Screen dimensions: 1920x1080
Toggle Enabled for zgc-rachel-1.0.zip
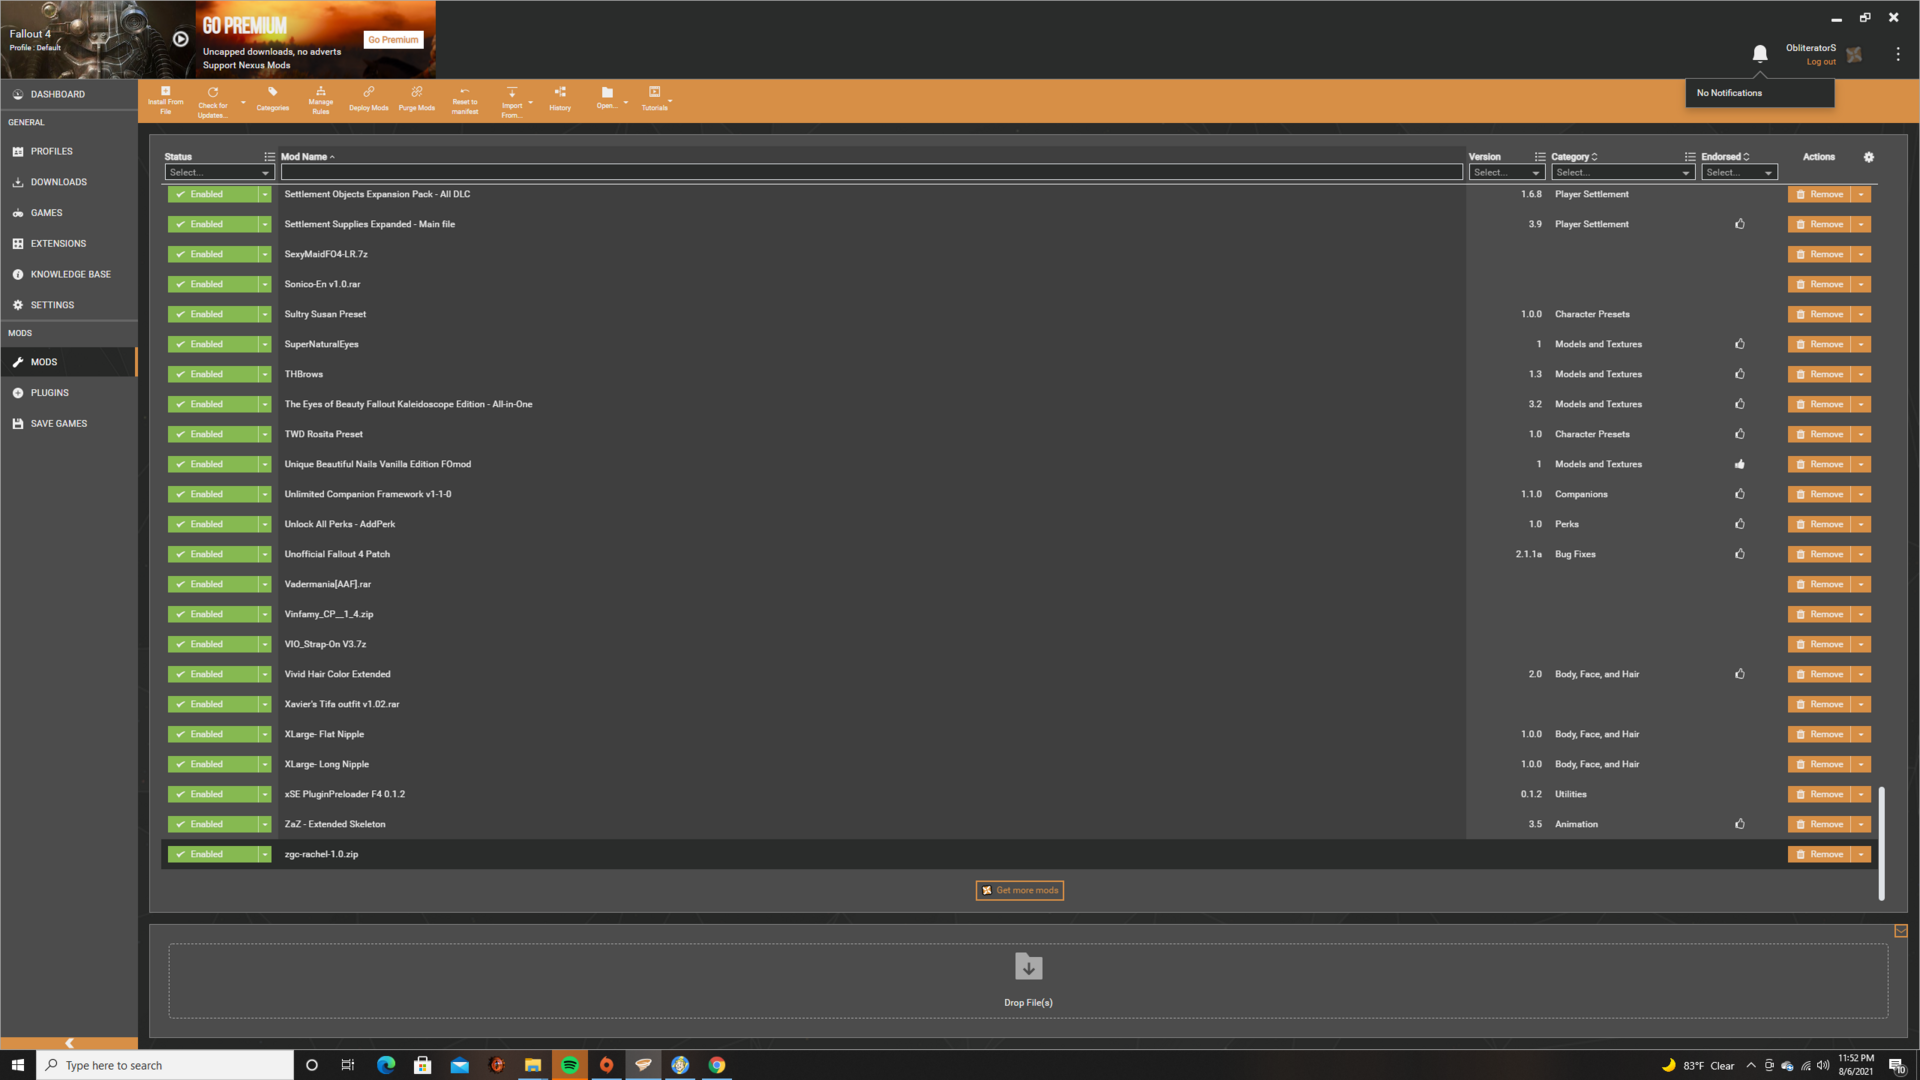point(212,854)
